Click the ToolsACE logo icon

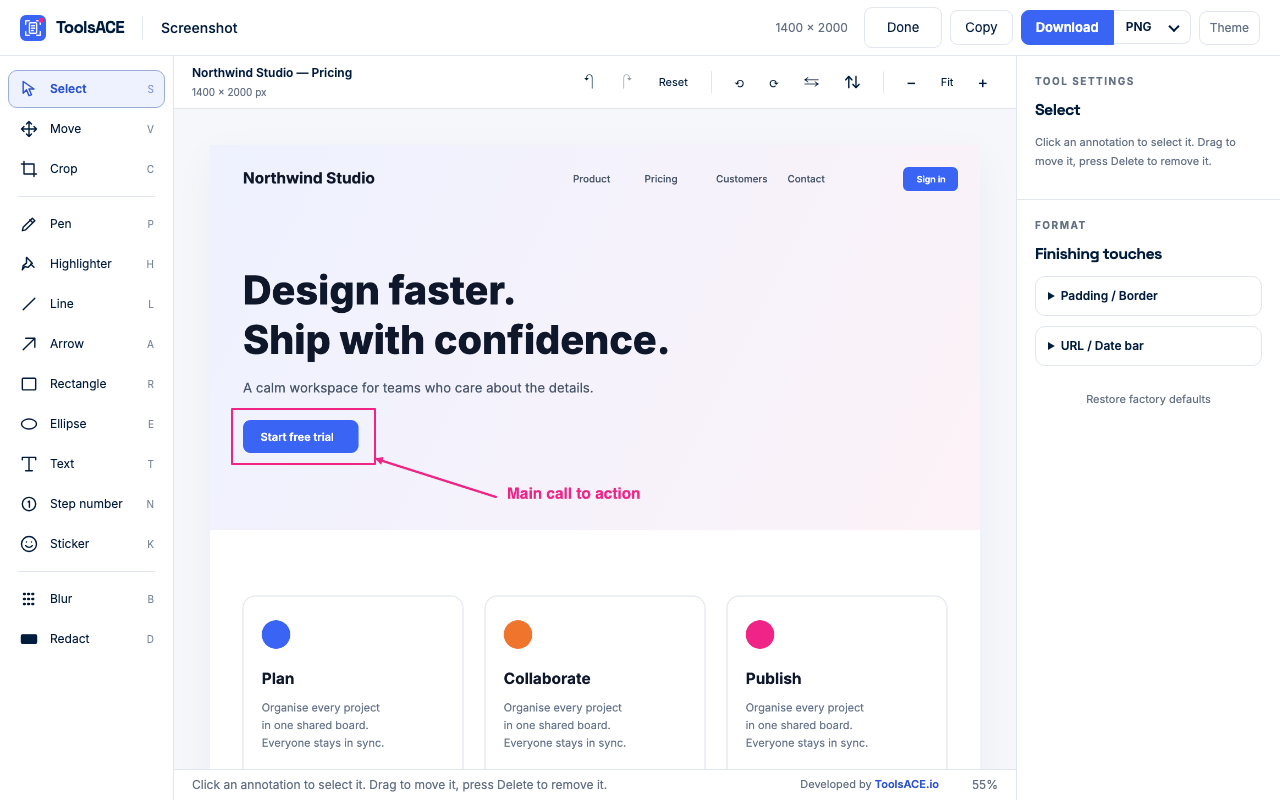click(33, 28)
